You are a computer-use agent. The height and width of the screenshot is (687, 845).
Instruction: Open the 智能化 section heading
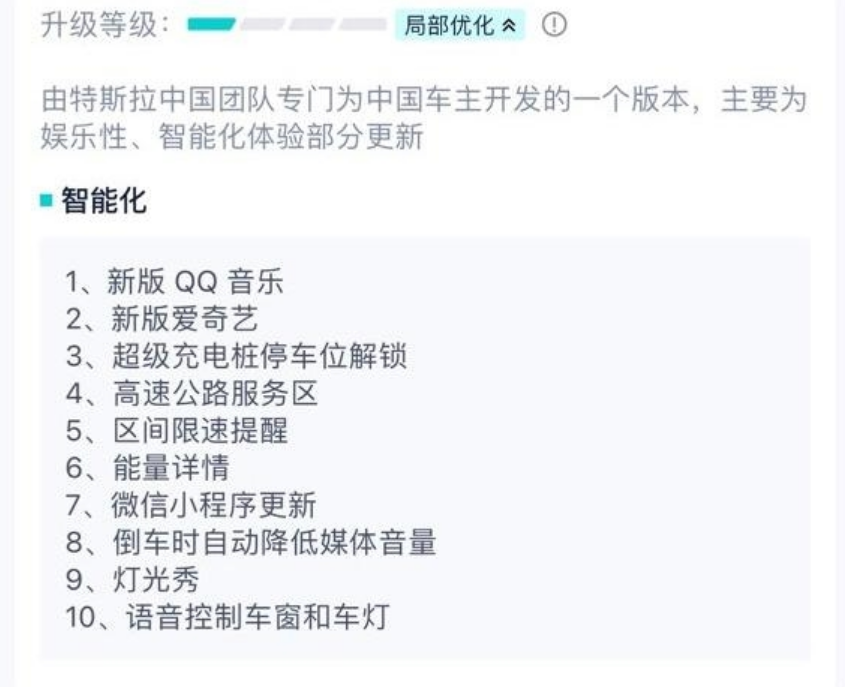(103, 200)
